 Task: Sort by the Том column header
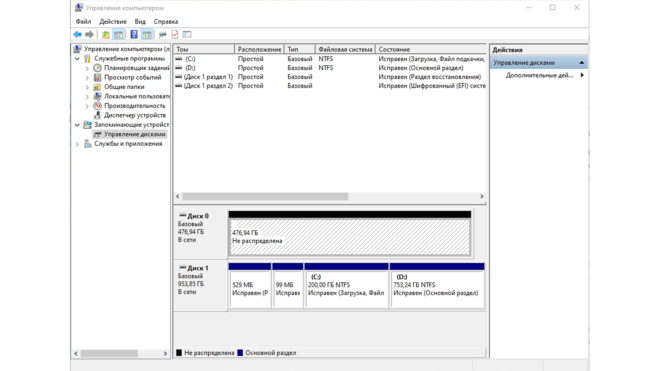pos(204,49)
